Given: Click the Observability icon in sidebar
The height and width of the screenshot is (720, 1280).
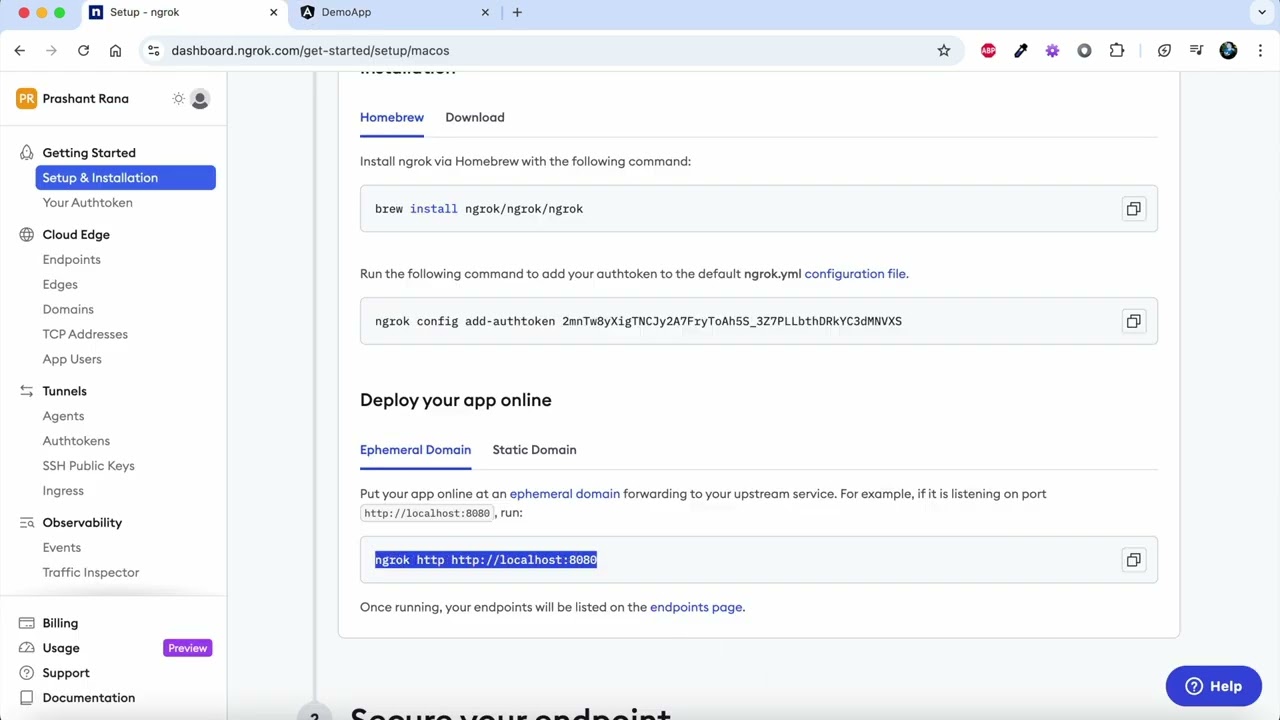Looking at the screenshot, I should click(x=26, y=523).
